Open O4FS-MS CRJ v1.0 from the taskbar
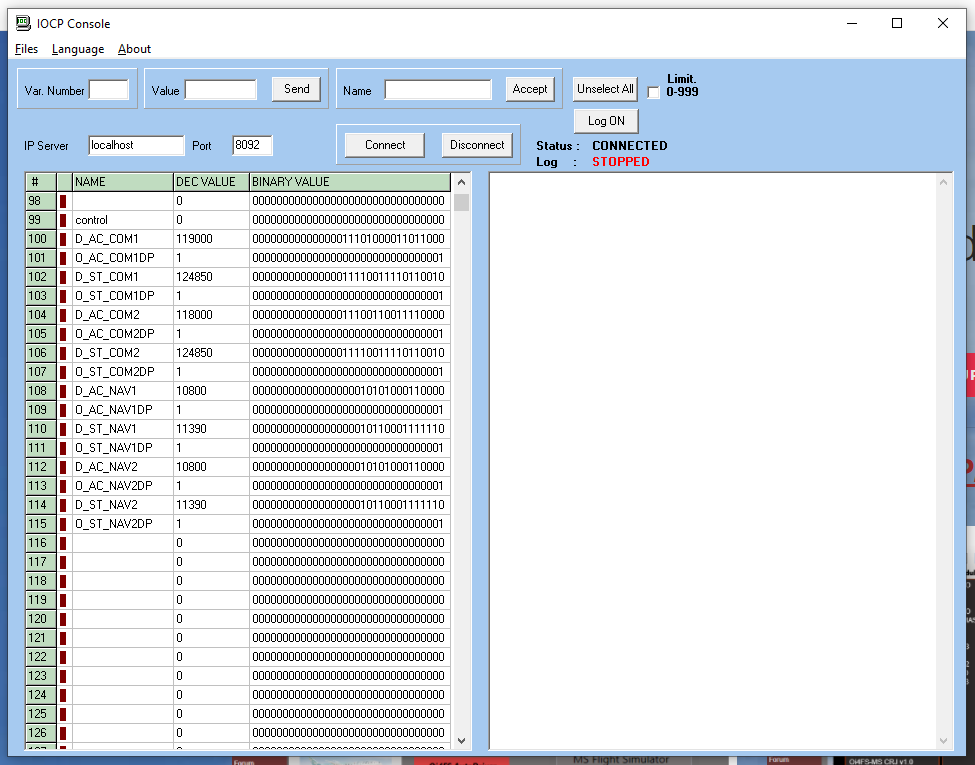This screenshot has width=975, height=765. coord(880,759)
